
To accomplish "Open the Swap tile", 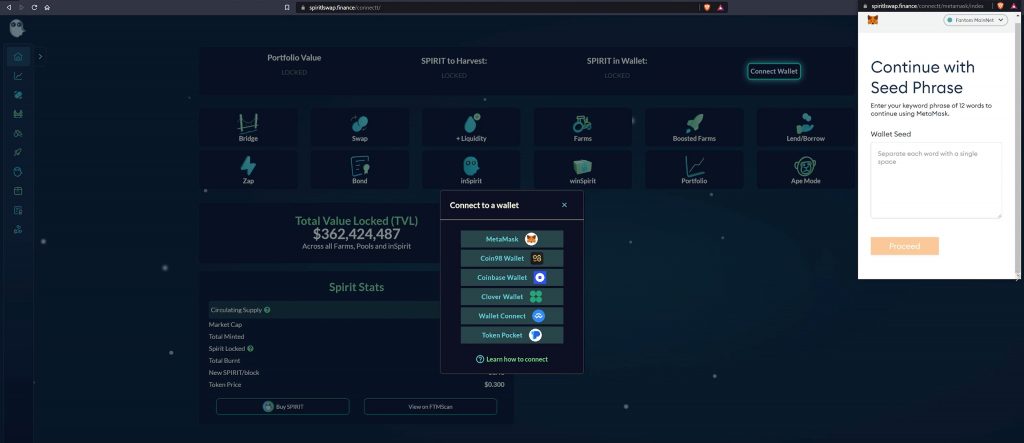I will point(360,127).
